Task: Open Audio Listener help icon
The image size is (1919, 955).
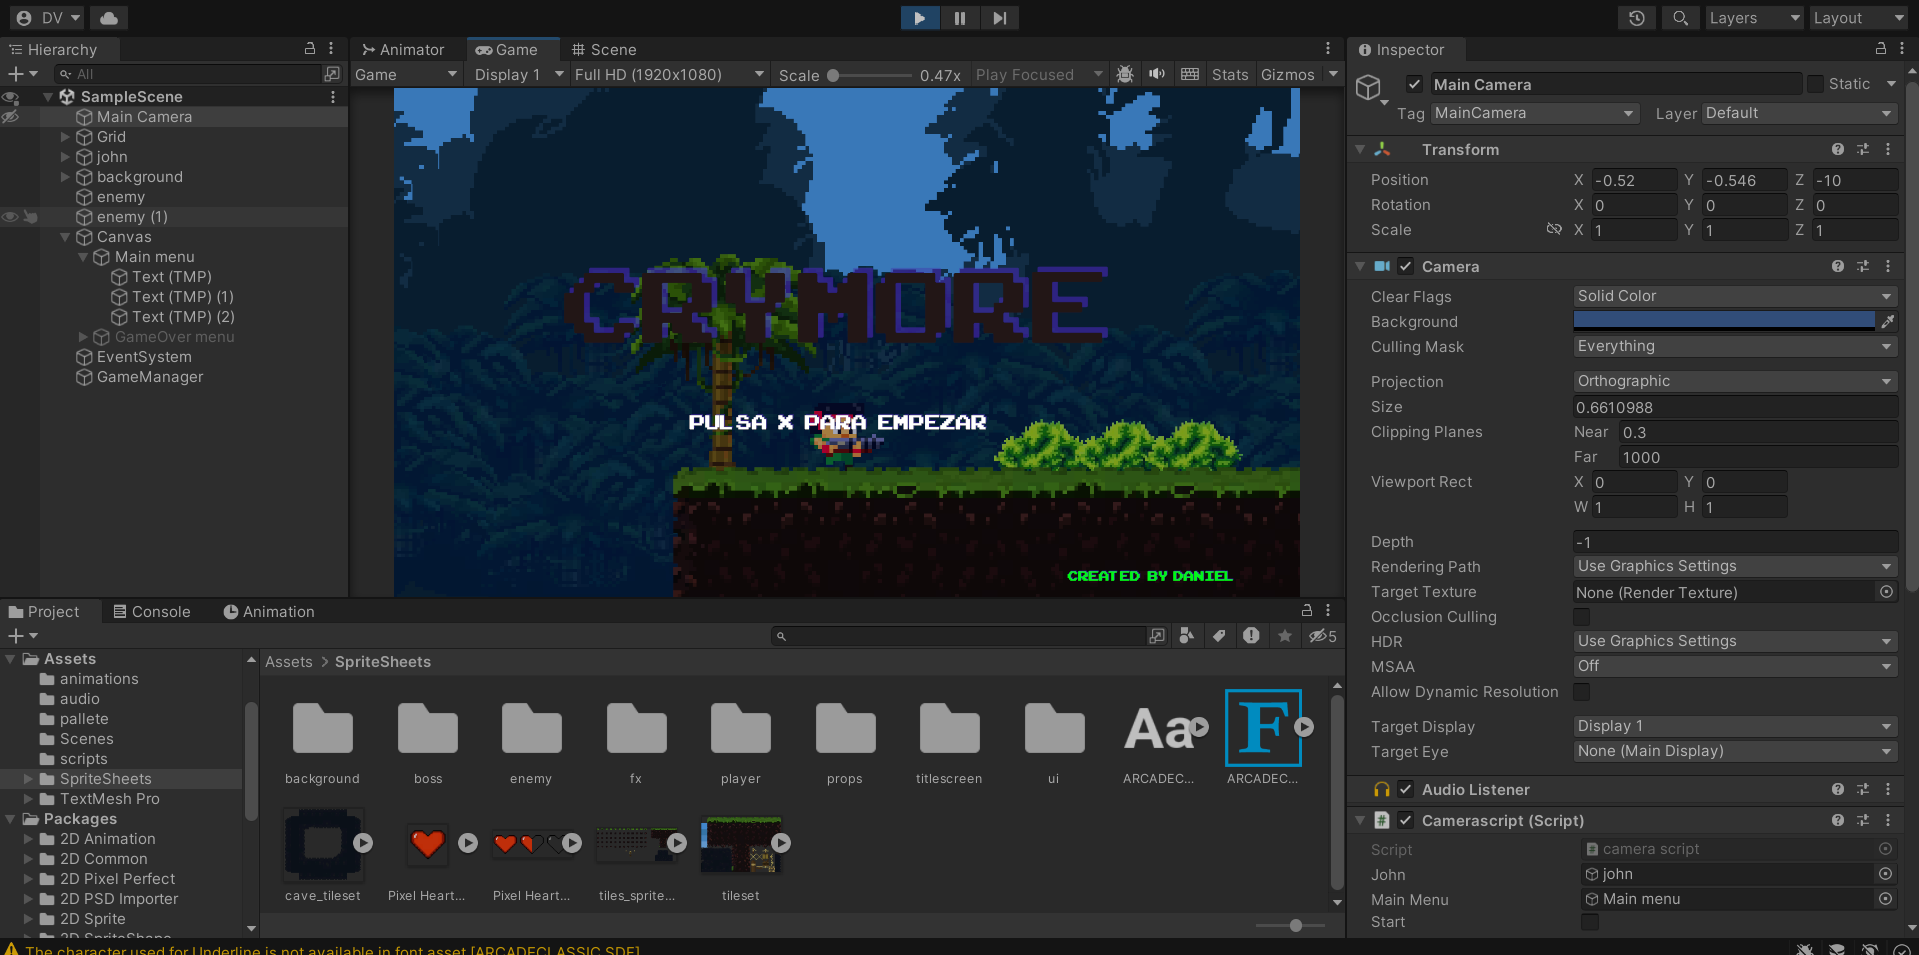Action: click(1838, 789)
